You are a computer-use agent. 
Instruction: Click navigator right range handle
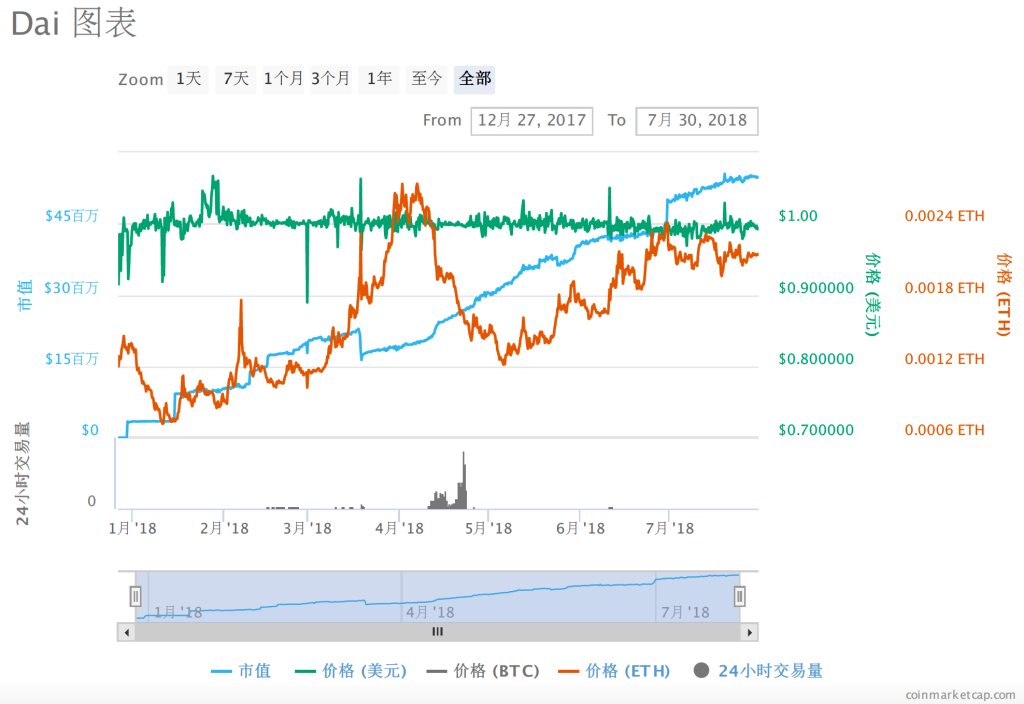coord(740,597)
